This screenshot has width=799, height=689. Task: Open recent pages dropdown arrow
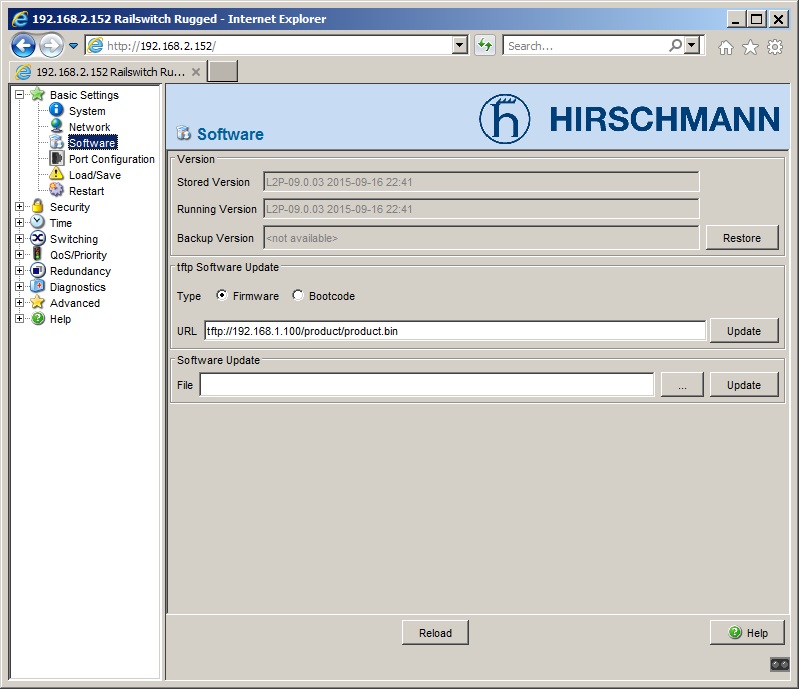(x=73, y=46)
